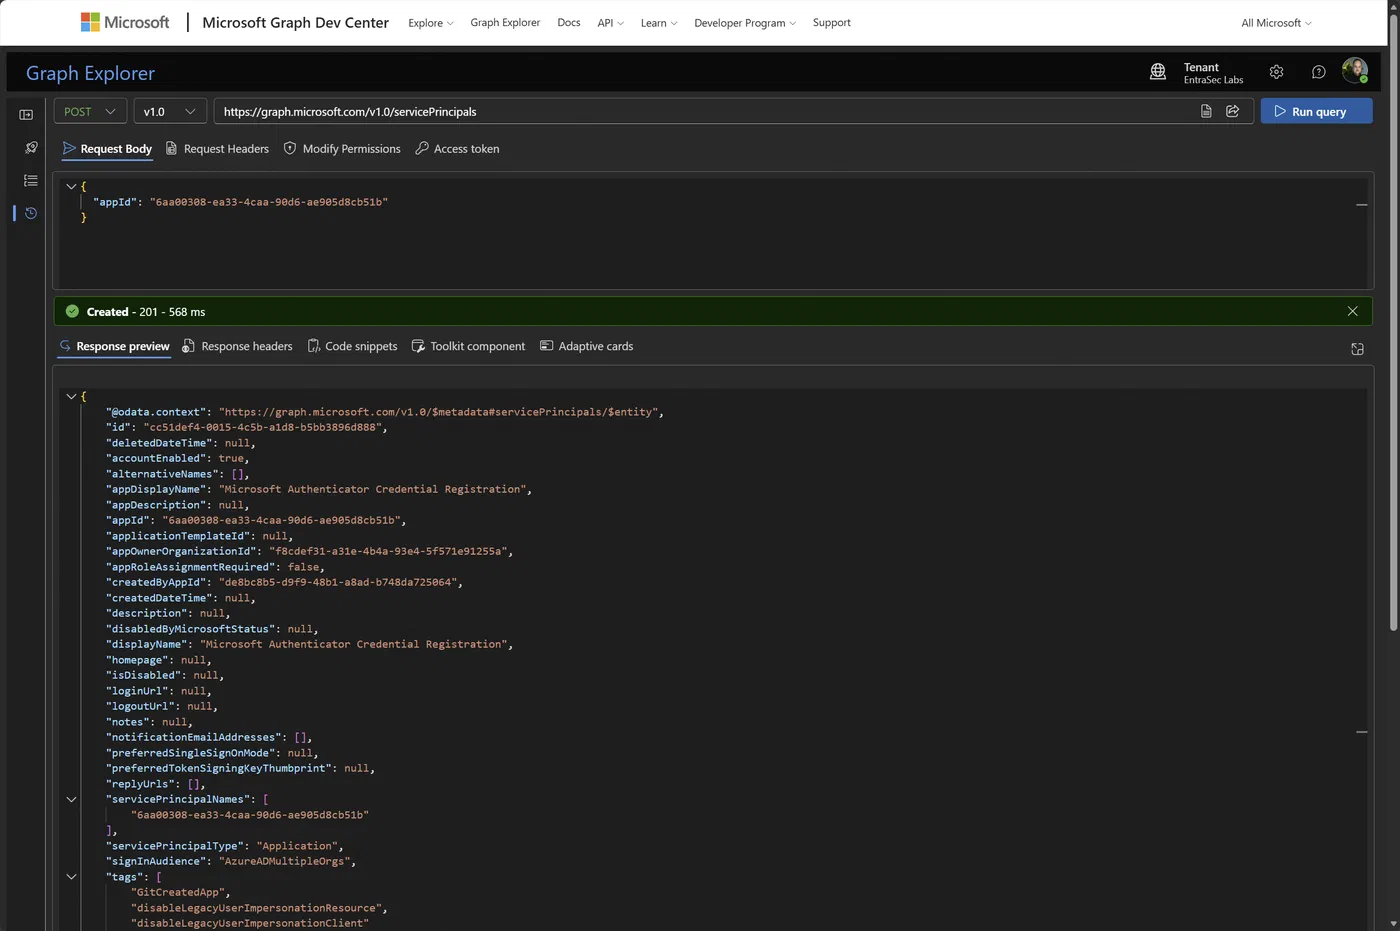This screenshot has height=931, width=1400.
Task: Expand the API menu
Action: 611,23
